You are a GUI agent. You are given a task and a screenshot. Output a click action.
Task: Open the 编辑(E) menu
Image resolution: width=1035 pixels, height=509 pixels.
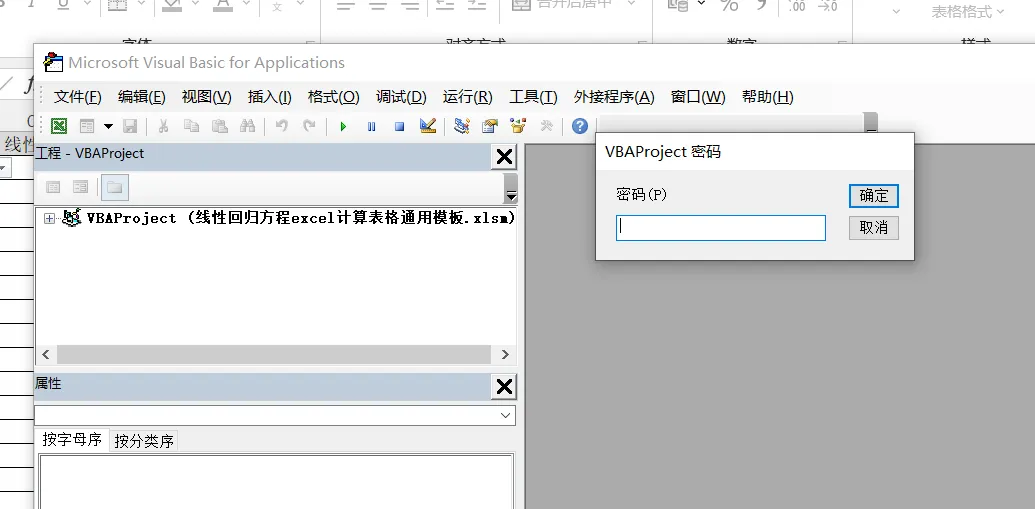141,97
